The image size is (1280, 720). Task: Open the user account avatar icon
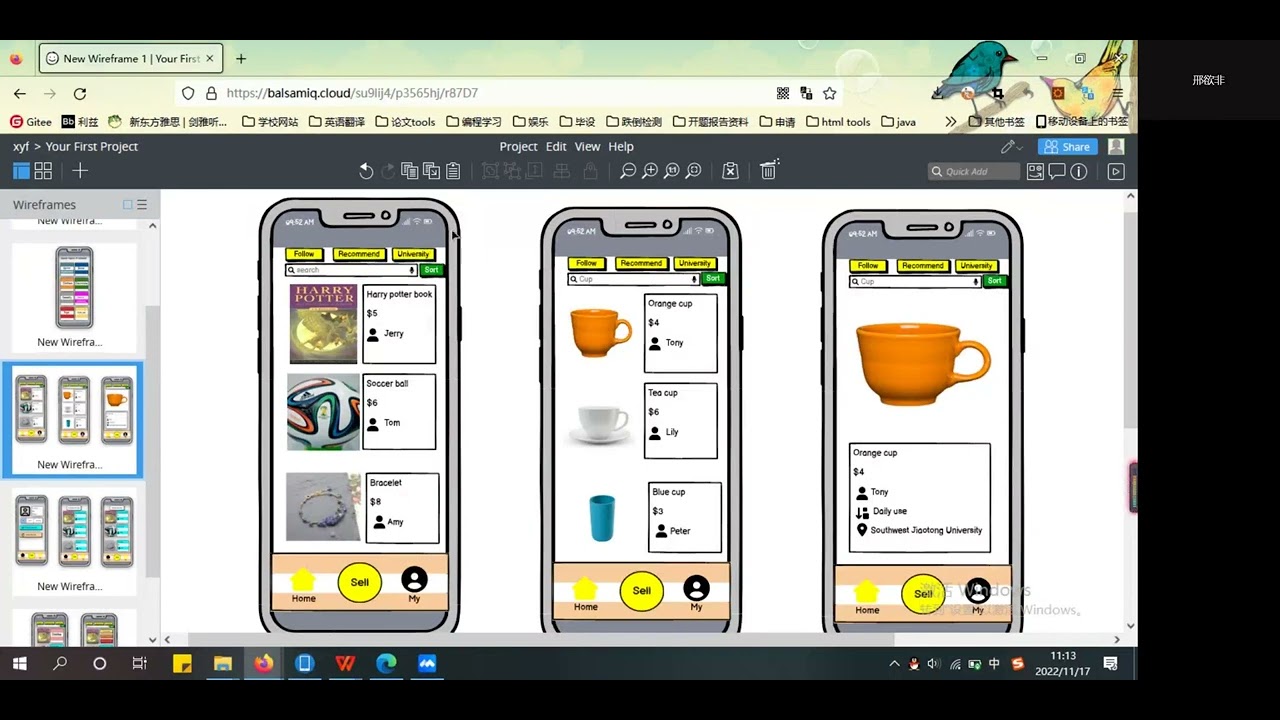1116,147
